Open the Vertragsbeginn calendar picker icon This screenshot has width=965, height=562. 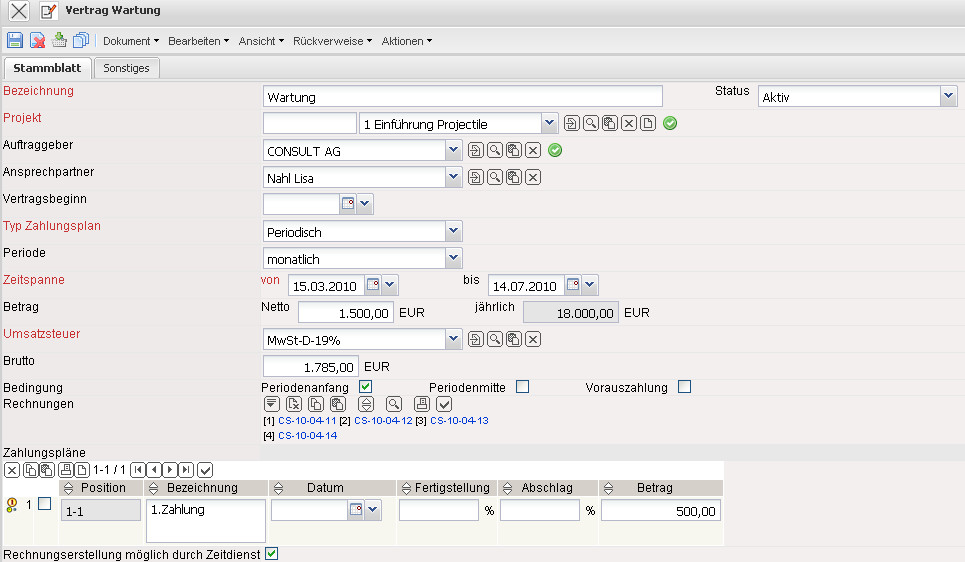click(347, 204)
